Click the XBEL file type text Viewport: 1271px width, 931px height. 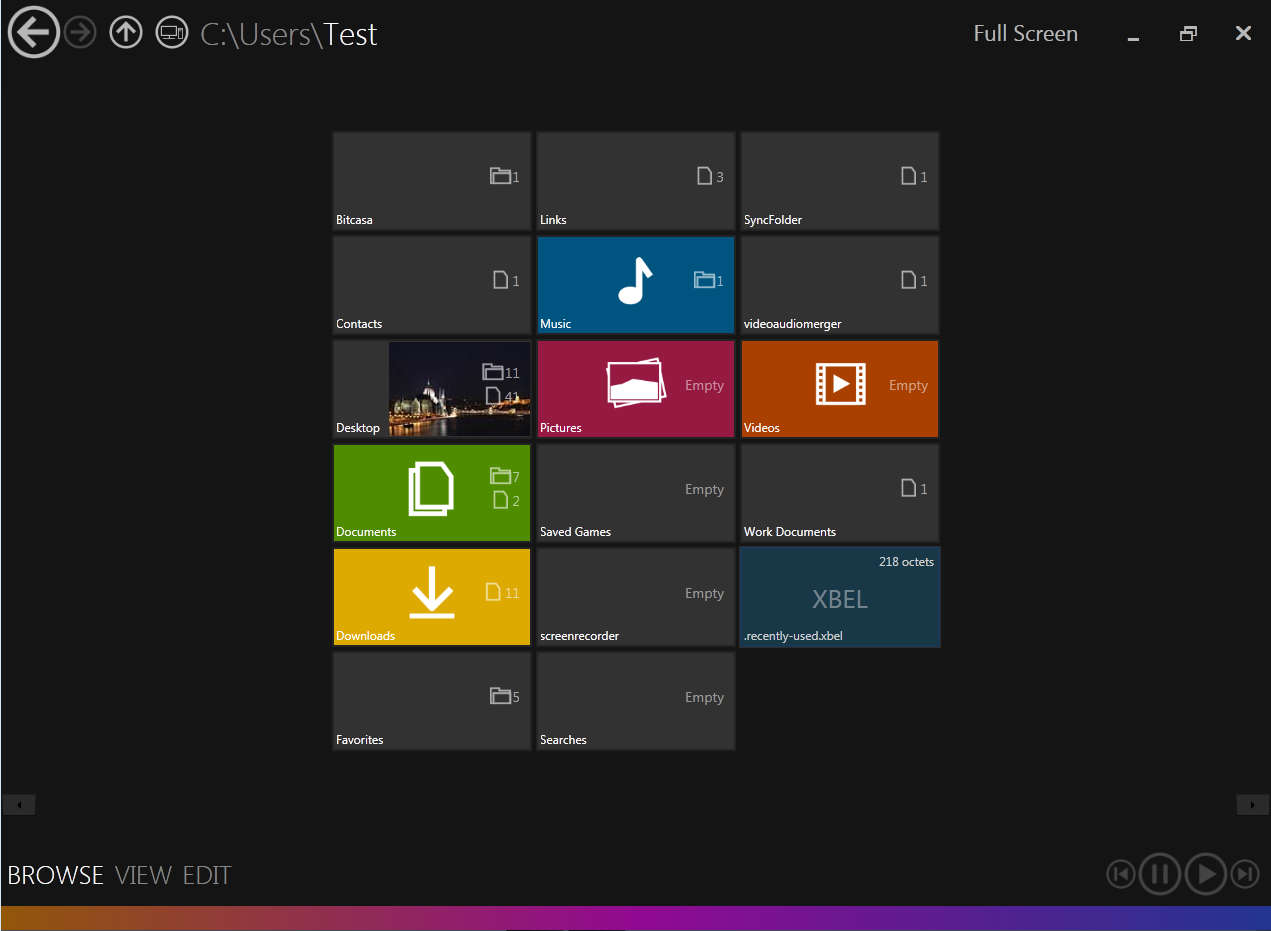tap(840, 599)
